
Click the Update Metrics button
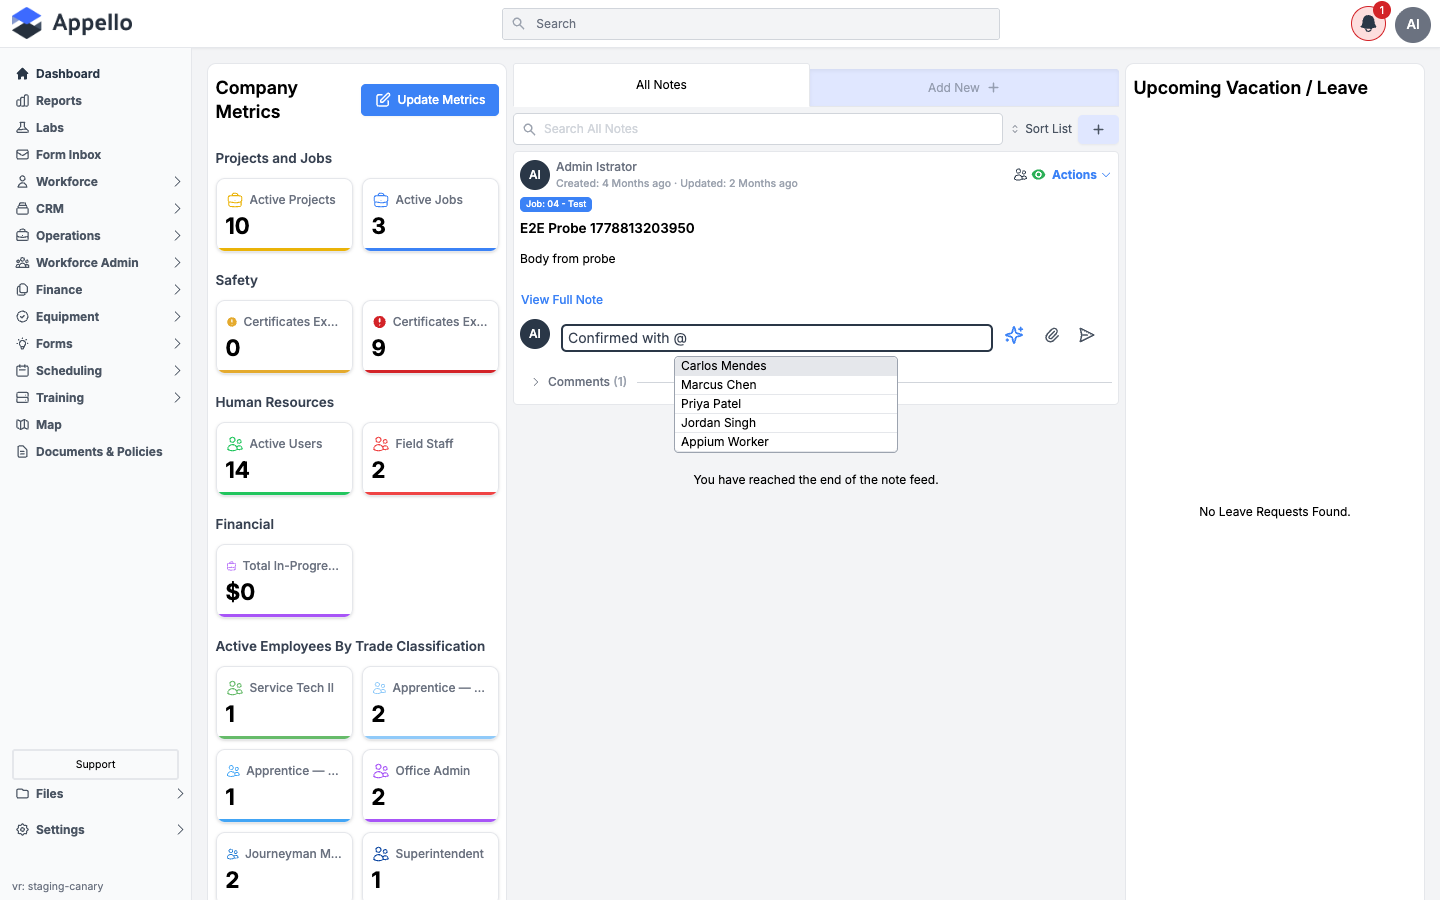point(430,100)
